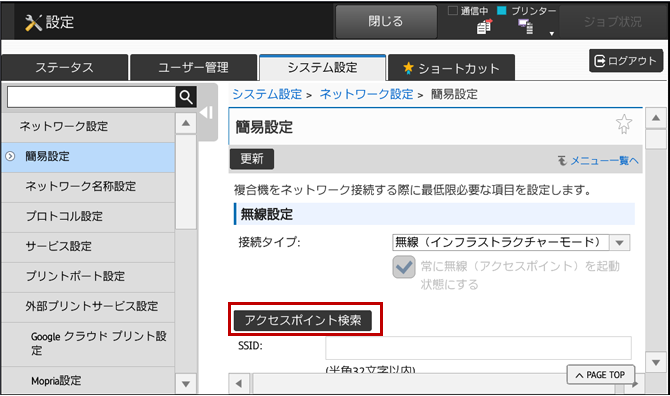This screenshot has width=670, height=396.
Task: Click the SSID input field
Action: coord(478,348)
